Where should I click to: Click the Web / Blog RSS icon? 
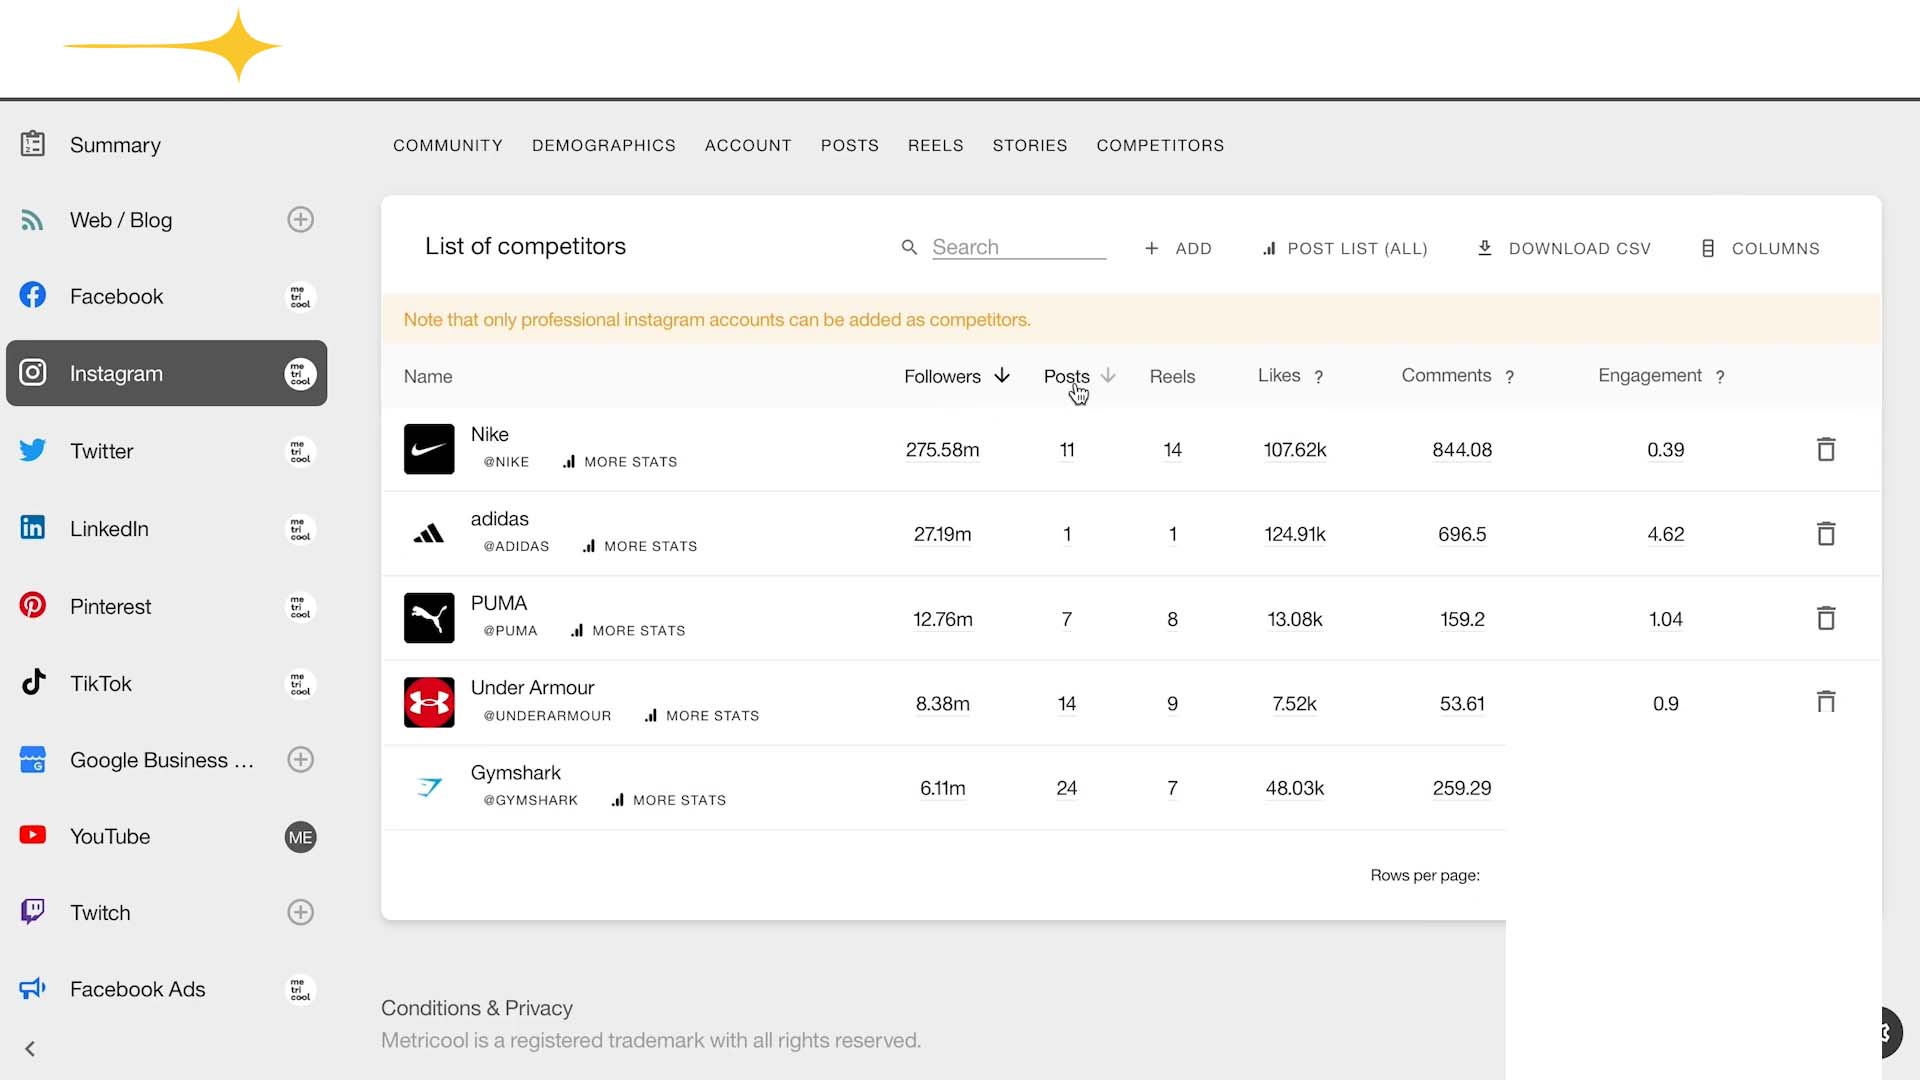[33, 220]
